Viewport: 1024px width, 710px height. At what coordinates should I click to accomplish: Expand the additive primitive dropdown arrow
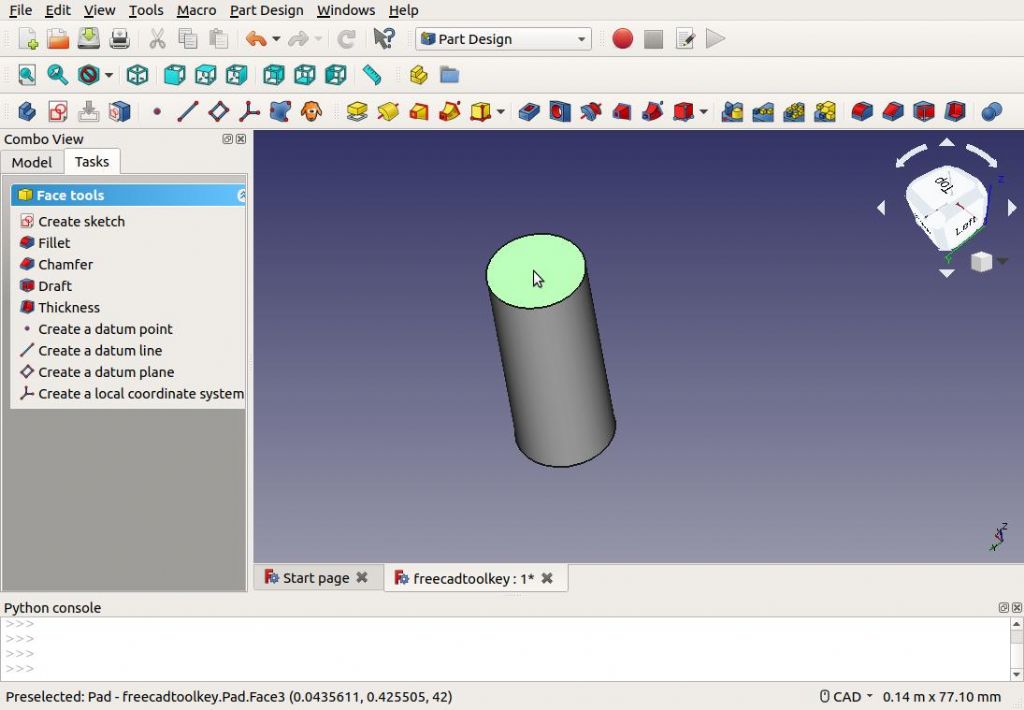click(x=500, y=112)
